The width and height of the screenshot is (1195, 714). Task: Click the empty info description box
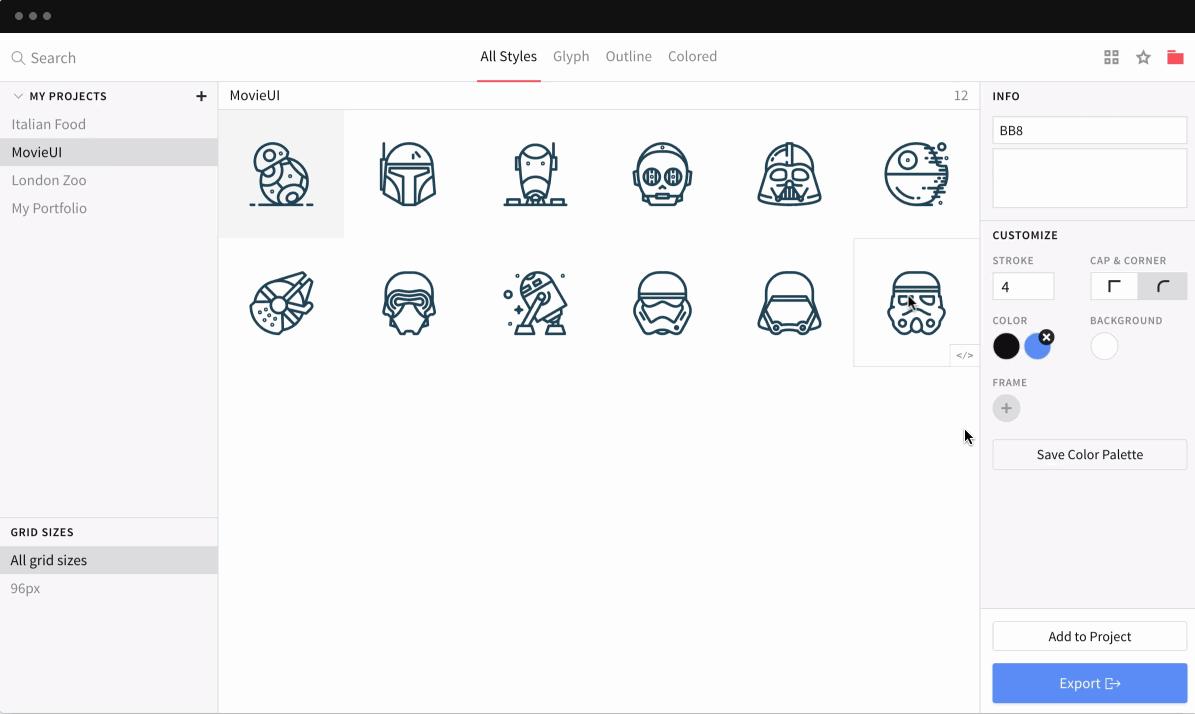[1089, 178]
